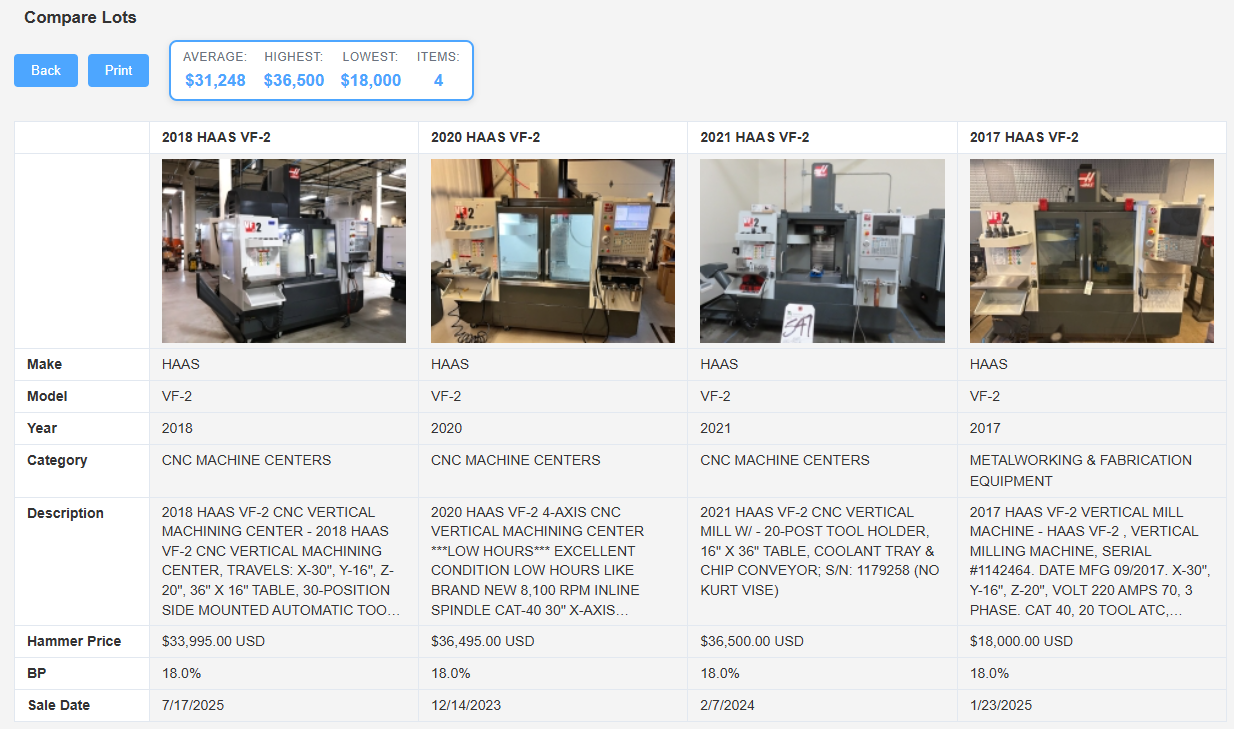The height and width of the screenshot is (729, 1234).
Task: Click the 2017 lot description with SERIAL #1142464
Action: pos(1091,561)
